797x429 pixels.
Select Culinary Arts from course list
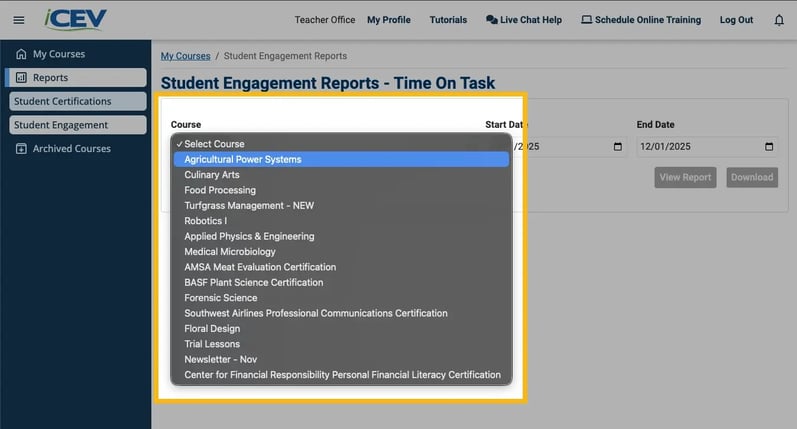coord(341,174)
